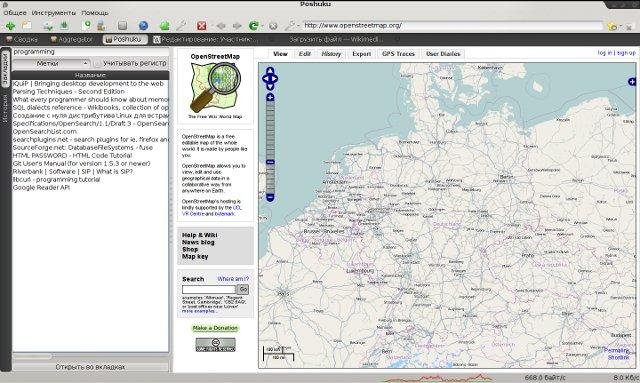The height and width of the screenshot is (383, 640).
Task: Select the bookmark OpenSearchList.com
Action: click(44, 131)
